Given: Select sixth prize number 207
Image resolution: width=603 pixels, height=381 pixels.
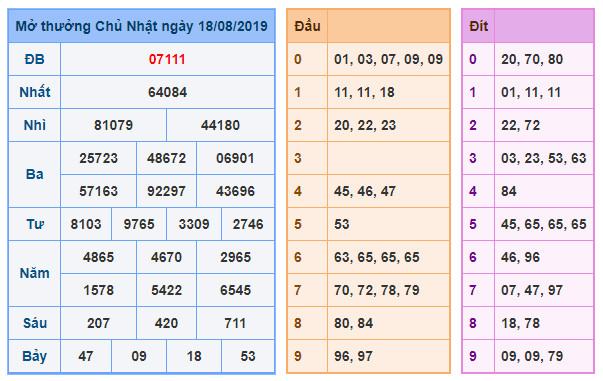Looking at the screenshot, I should [98, 323].
